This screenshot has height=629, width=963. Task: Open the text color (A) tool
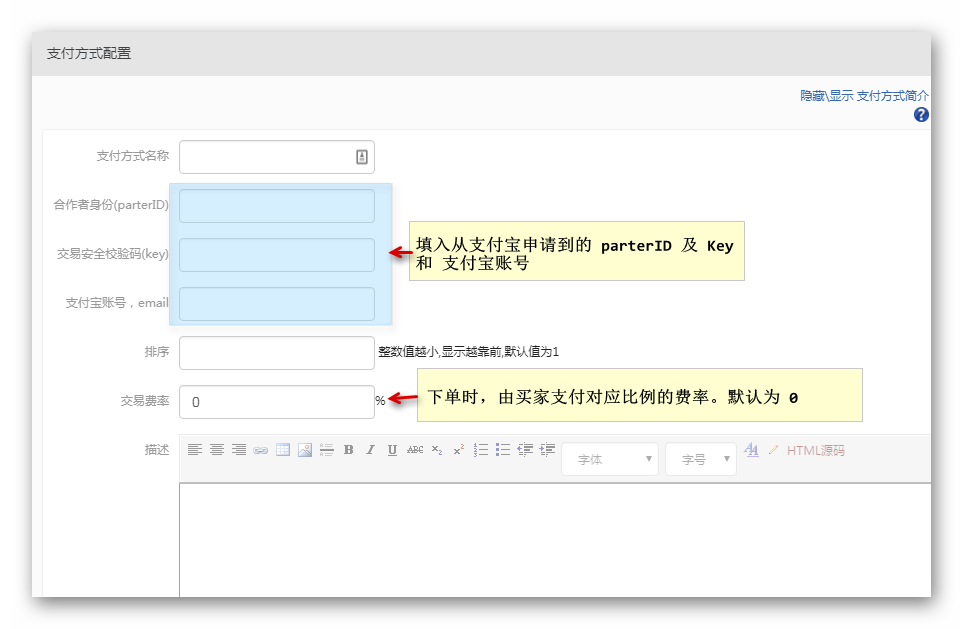(751, 450)
